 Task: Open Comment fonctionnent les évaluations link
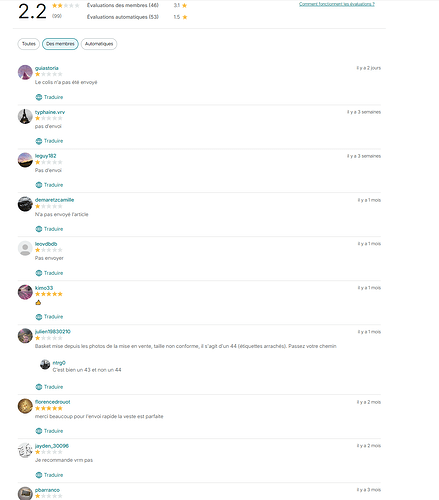pyautogui.click(x=337, y=4)
